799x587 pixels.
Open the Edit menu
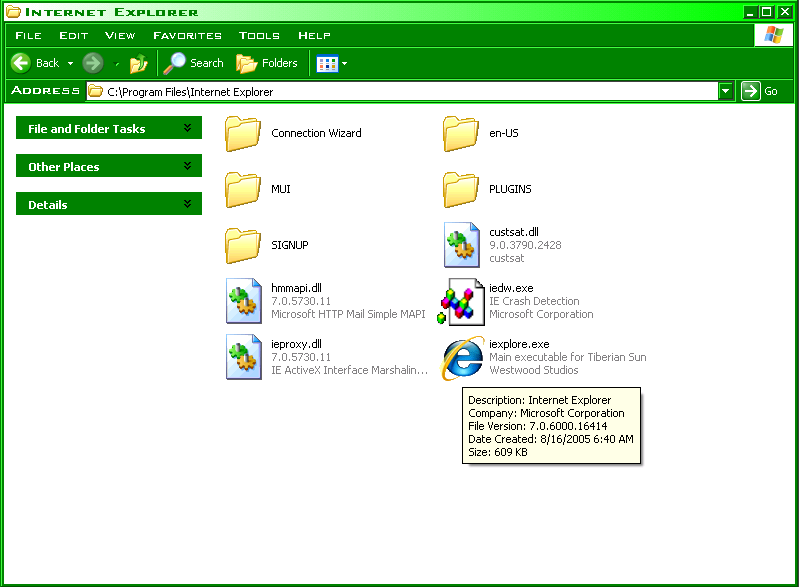[74, 36]
